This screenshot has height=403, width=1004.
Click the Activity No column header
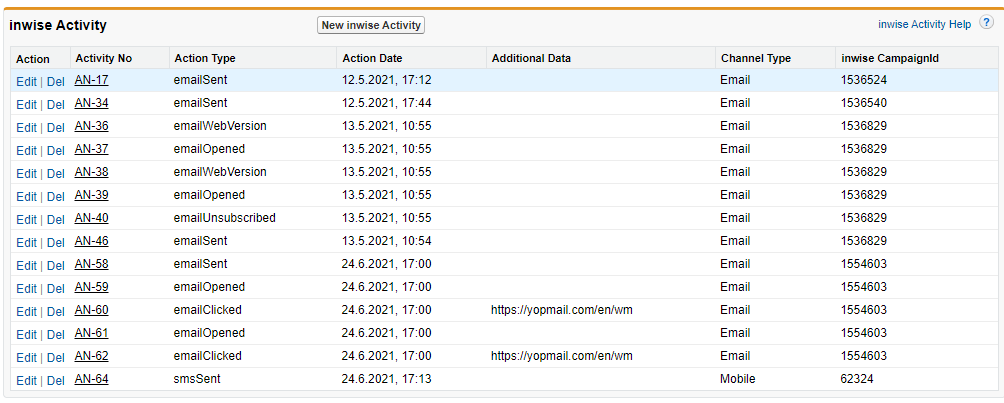[104, 58]
